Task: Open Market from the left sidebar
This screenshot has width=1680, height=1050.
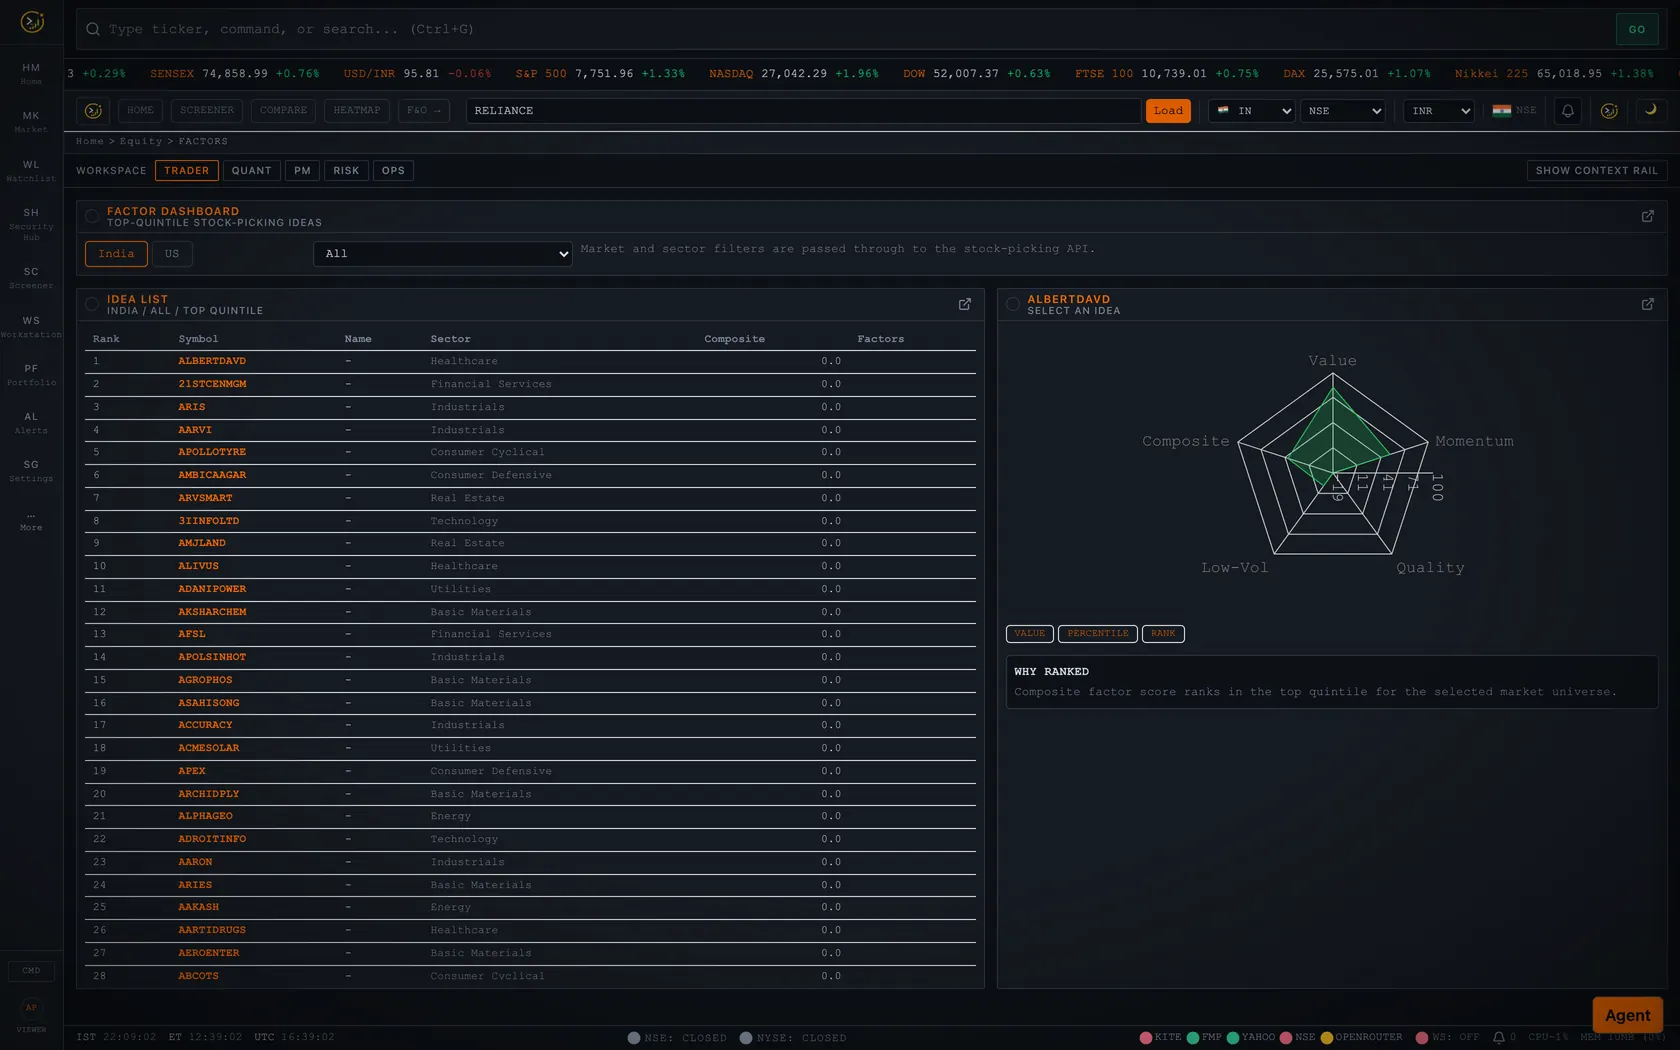Action: 31,121
